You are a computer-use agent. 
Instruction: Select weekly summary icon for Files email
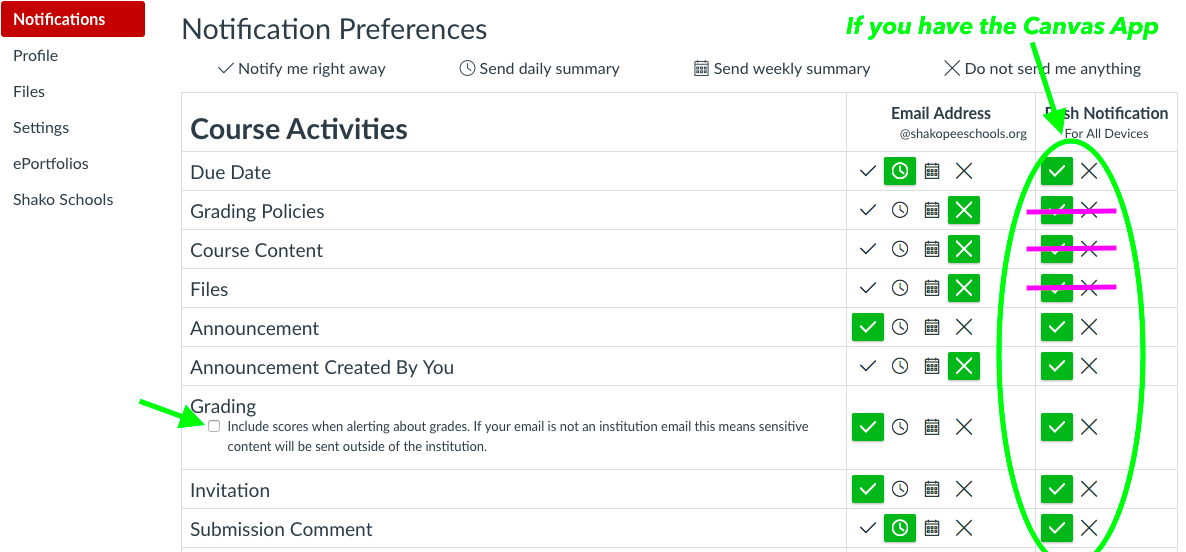pos(932,289)
